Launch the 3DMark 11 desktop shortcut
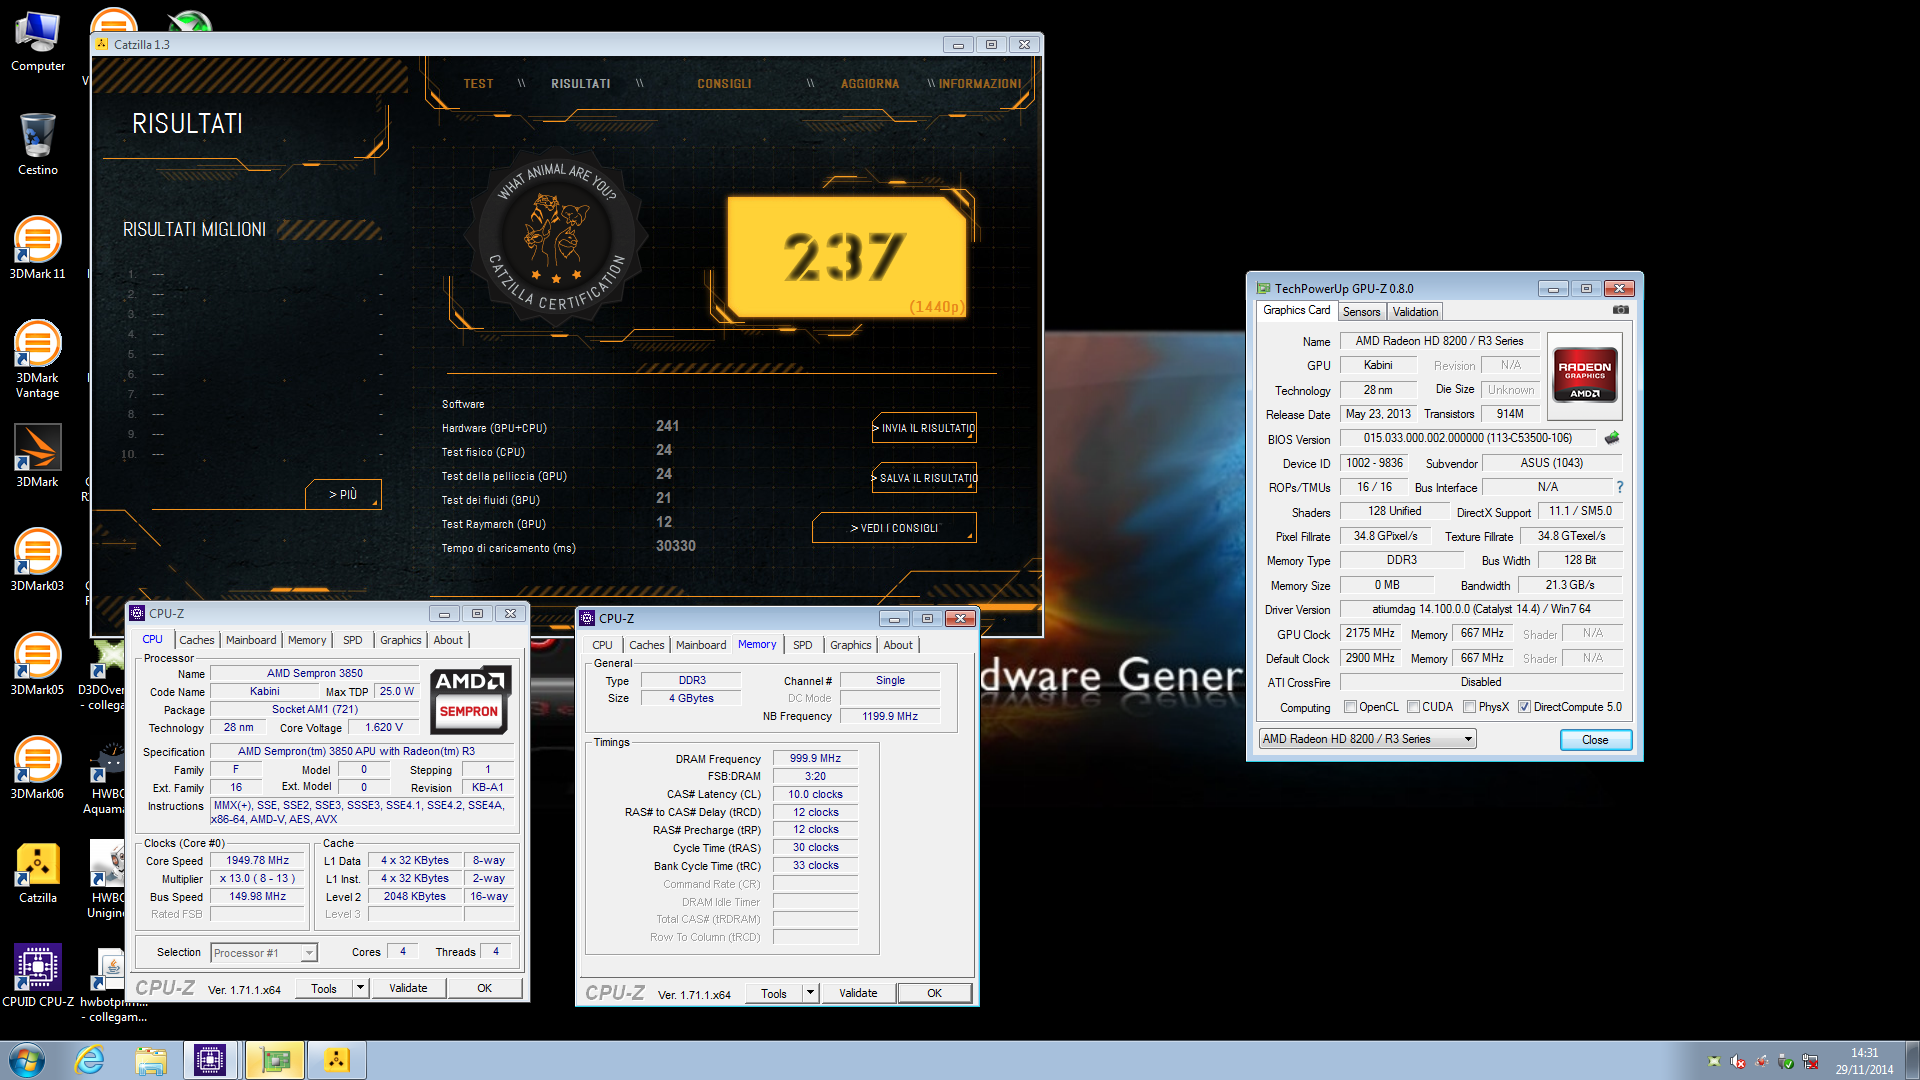The height and width of the screenshot is (1080, 1920). [x=37, y=248]
